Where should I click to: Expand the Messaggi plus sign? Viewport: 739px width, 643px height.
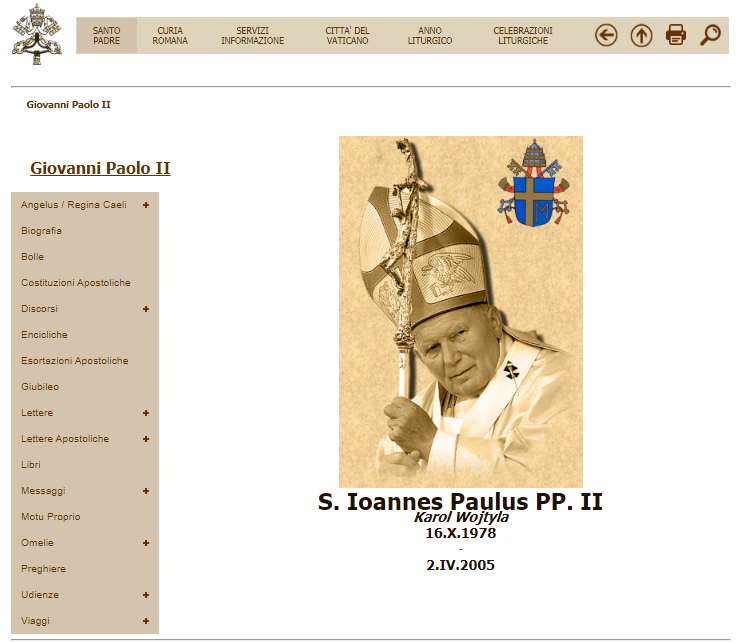pyautogui.click(x=146, y=491)
